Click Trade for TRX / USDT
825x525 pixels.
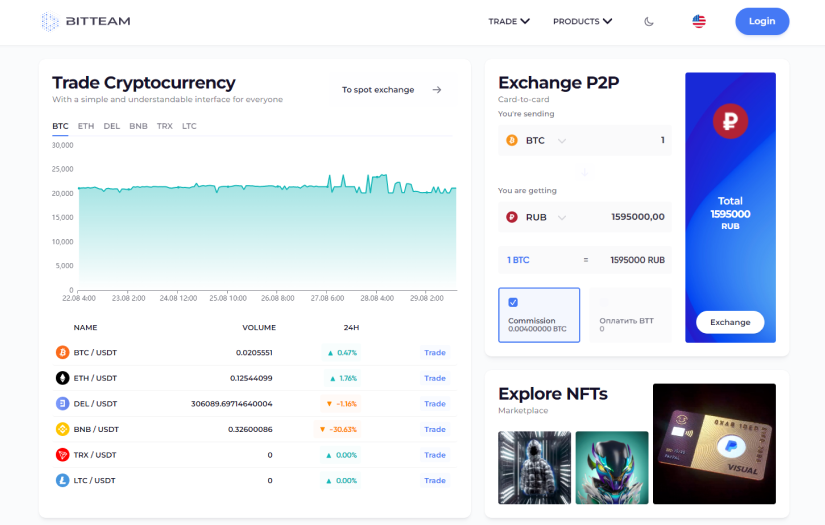tap(435, 455)
